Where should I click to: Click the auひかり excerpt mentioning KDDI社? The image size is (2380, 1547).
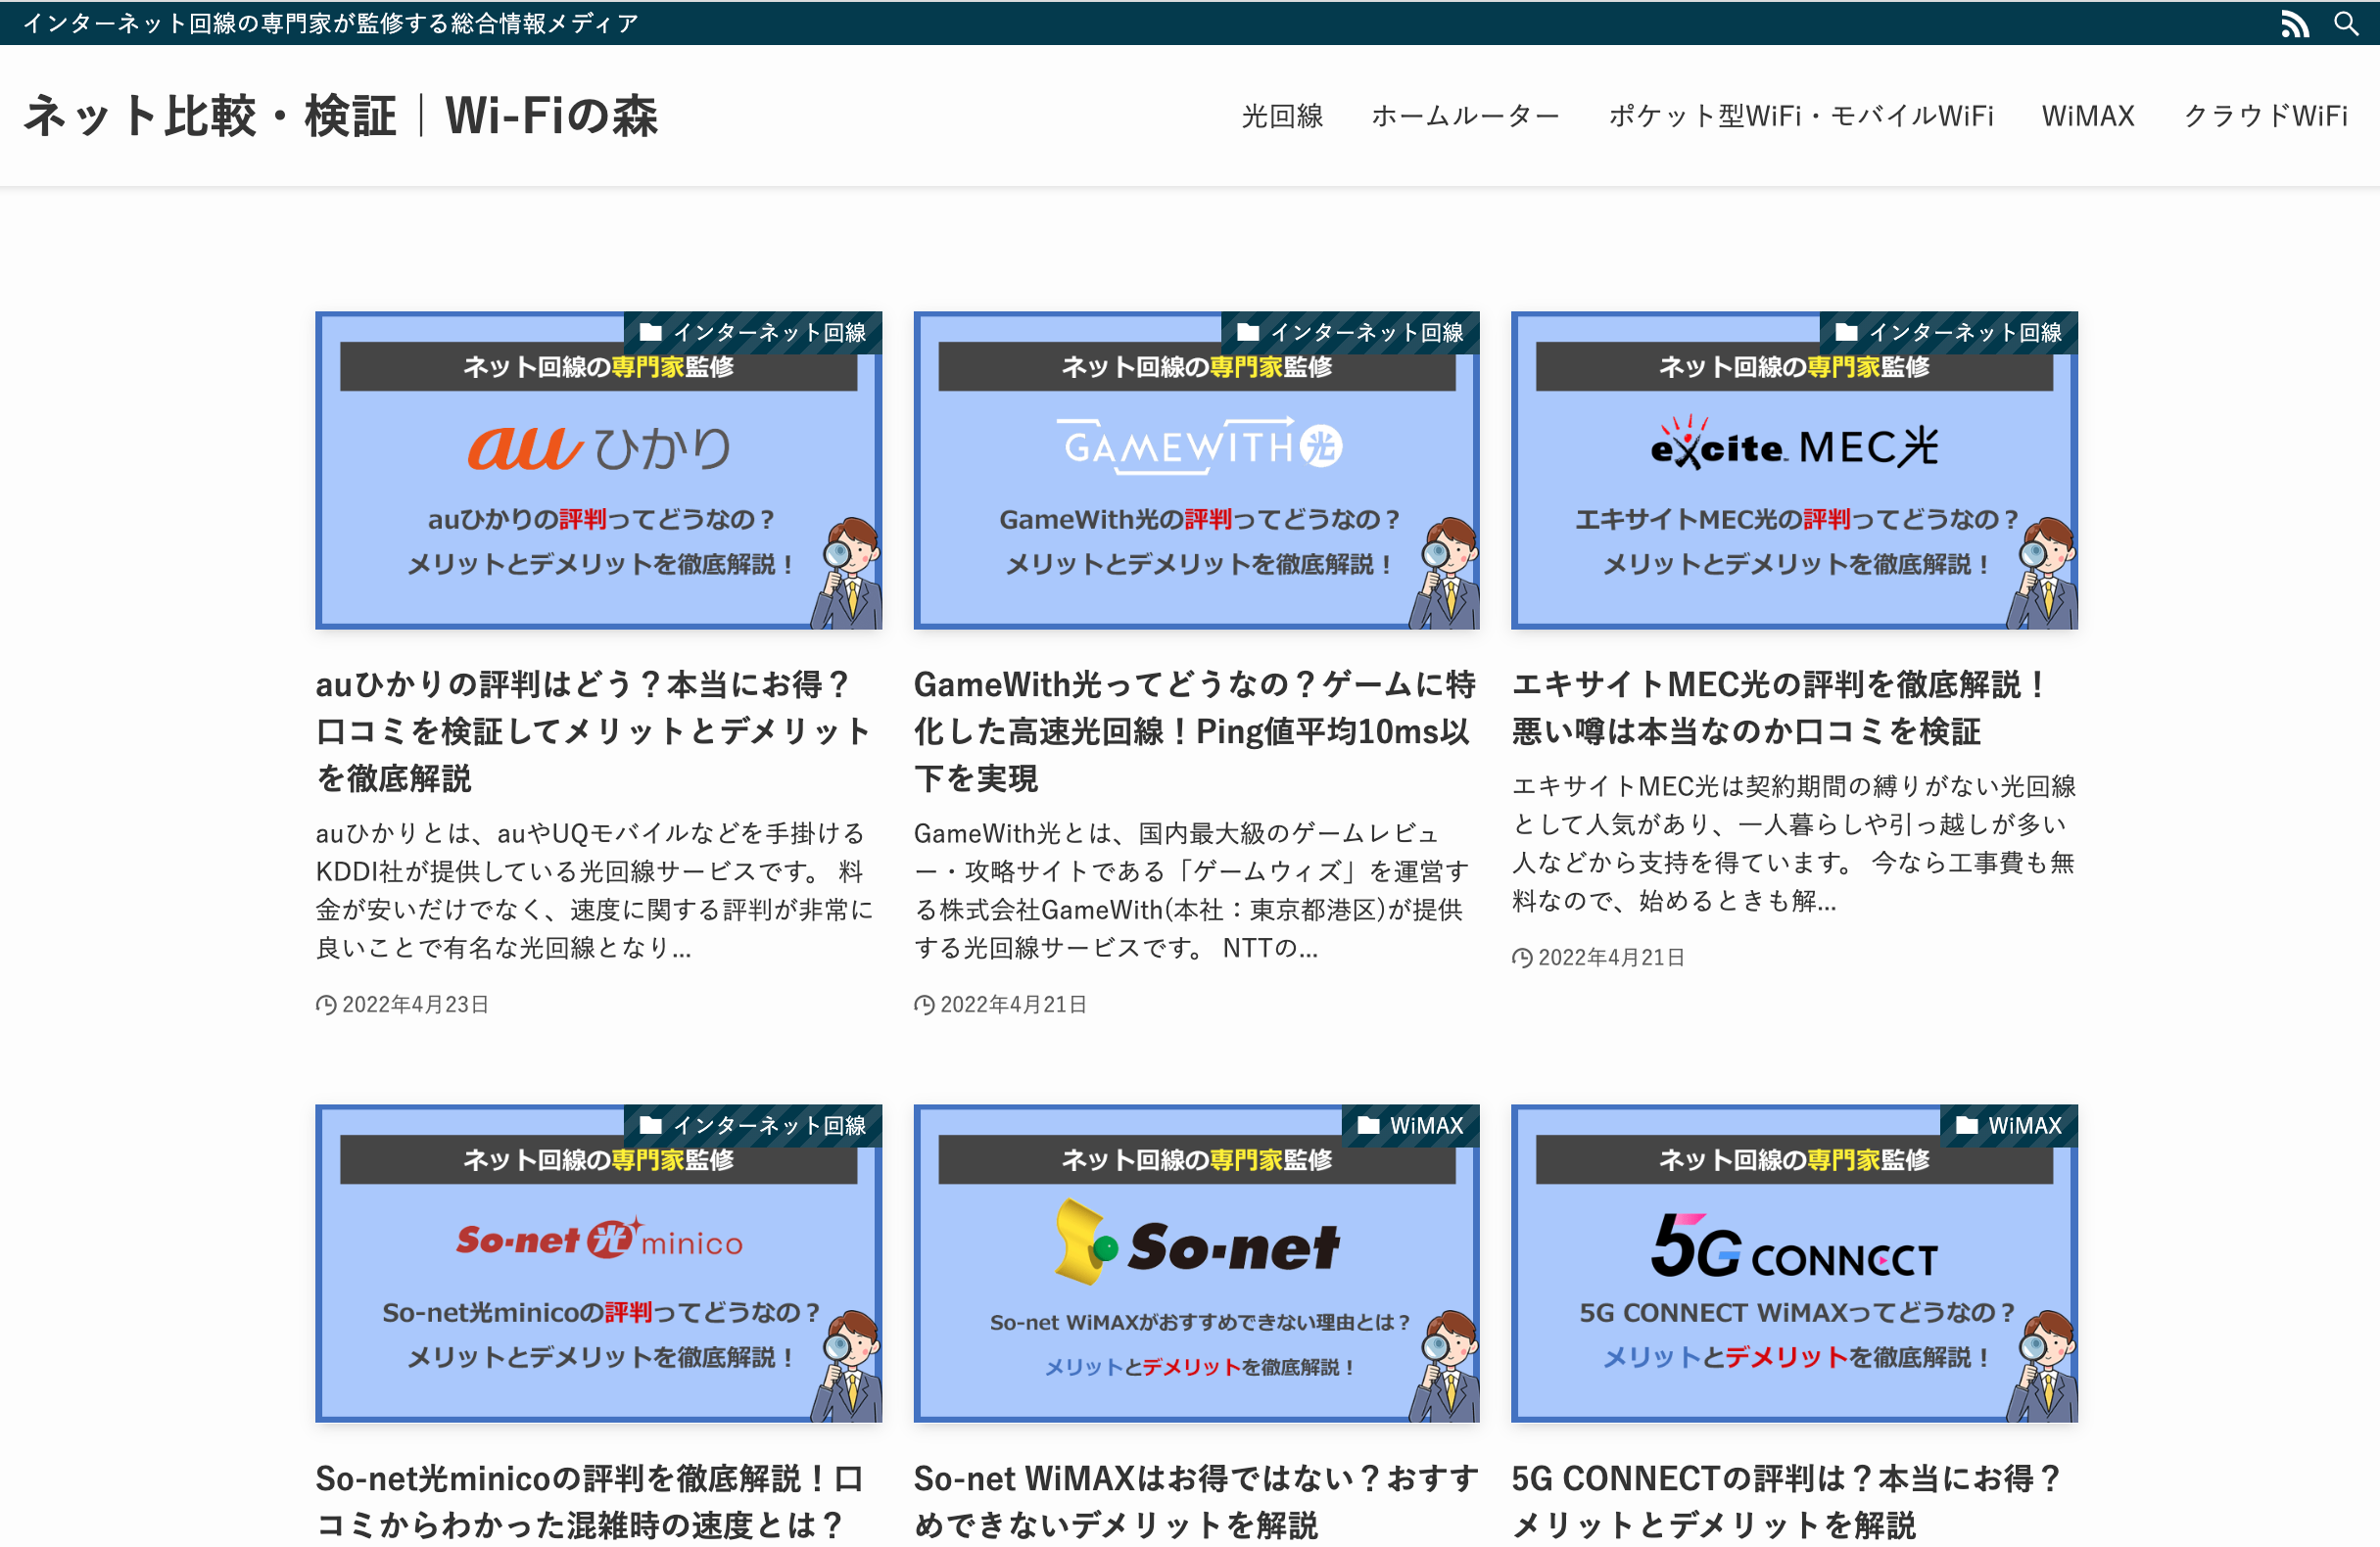[595, 890]
